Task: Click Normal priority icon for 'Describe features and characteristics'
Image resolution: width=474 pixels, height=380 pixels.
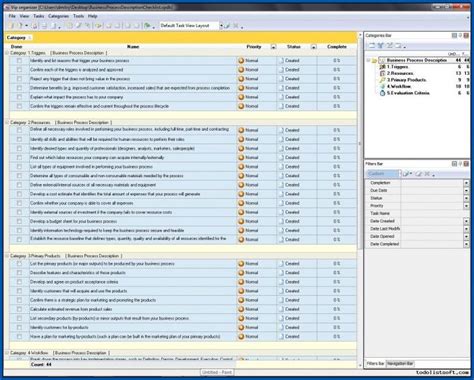Action: [x=241, y=273]
